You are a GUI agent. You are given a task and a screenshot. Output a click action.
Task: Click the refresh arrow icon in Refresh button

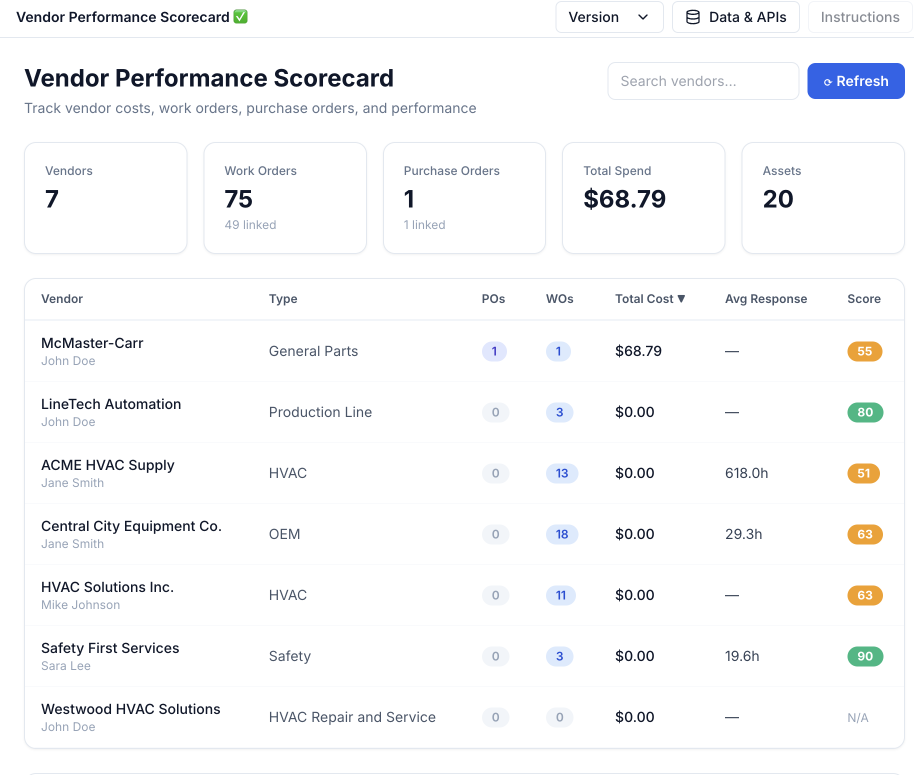click(827, 82)
